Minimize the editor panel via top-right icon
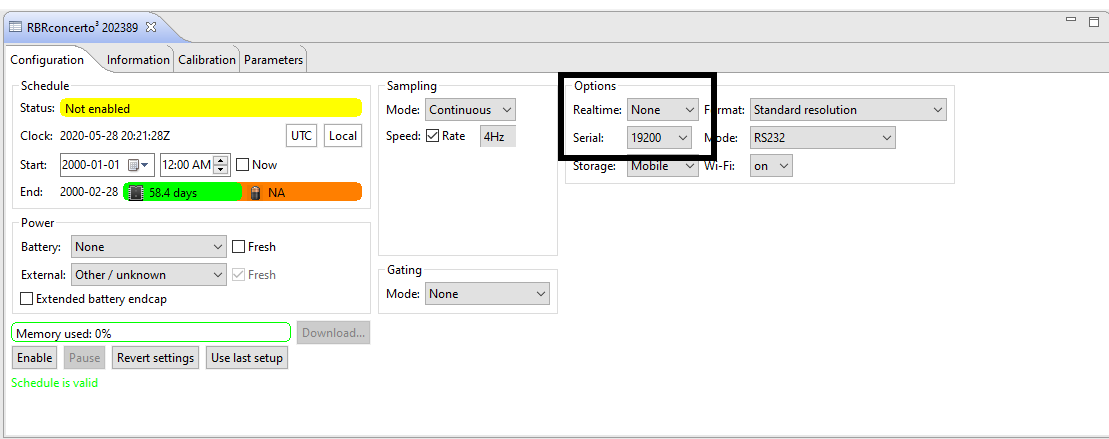 tap(1071, 21)
